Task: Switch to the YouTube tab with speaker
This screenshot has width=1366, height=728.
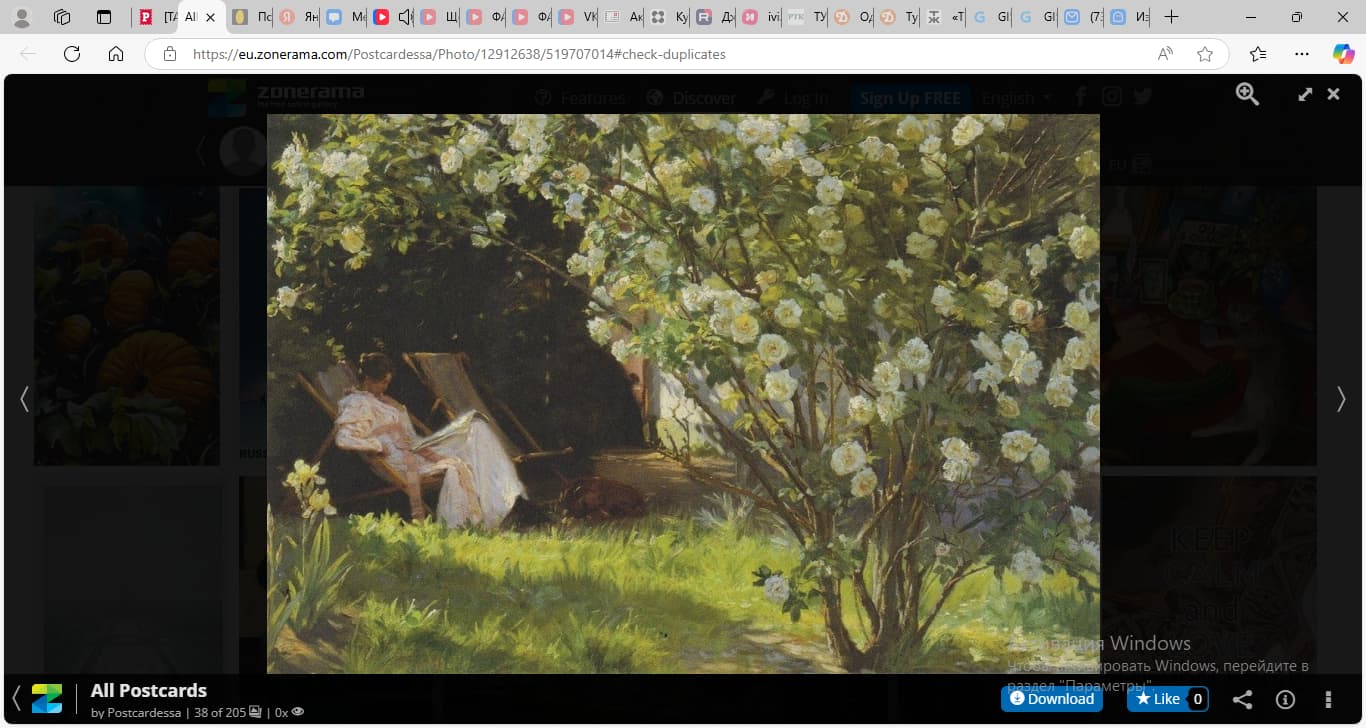Action: click(x=392, y=17)
